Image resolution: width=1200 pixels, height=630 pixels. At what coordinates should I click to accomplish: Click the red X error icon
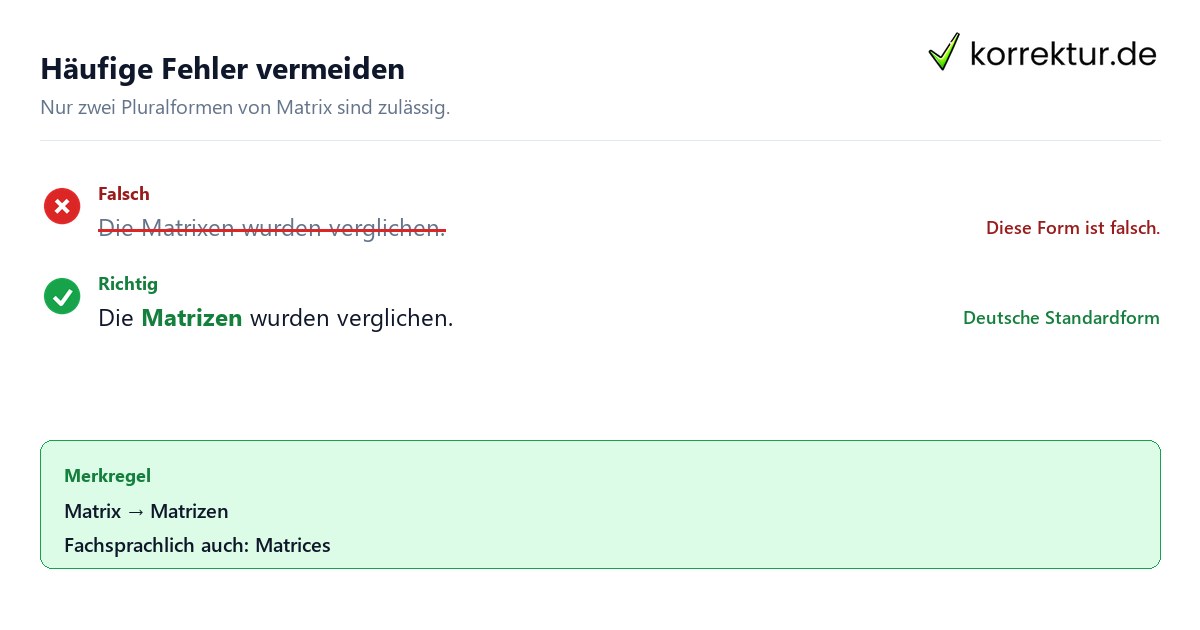[x=62, y=206]
